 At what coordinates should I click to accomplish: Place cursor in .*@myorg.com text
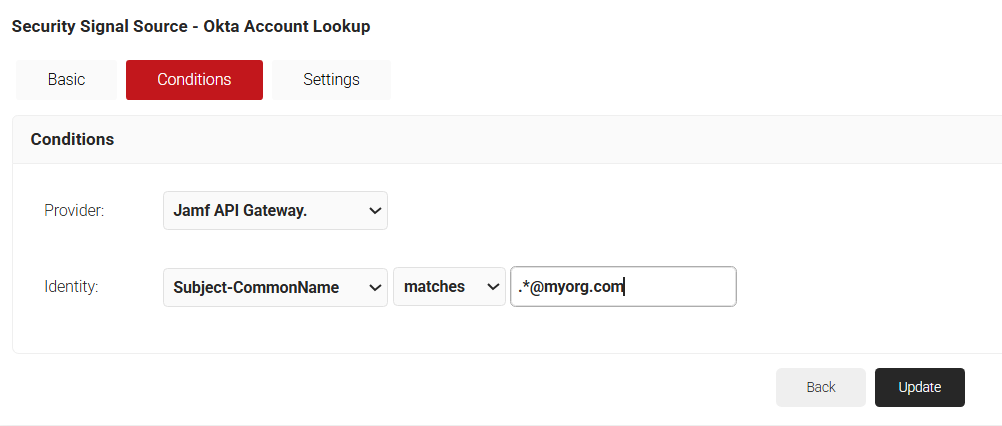click(571, 287)
